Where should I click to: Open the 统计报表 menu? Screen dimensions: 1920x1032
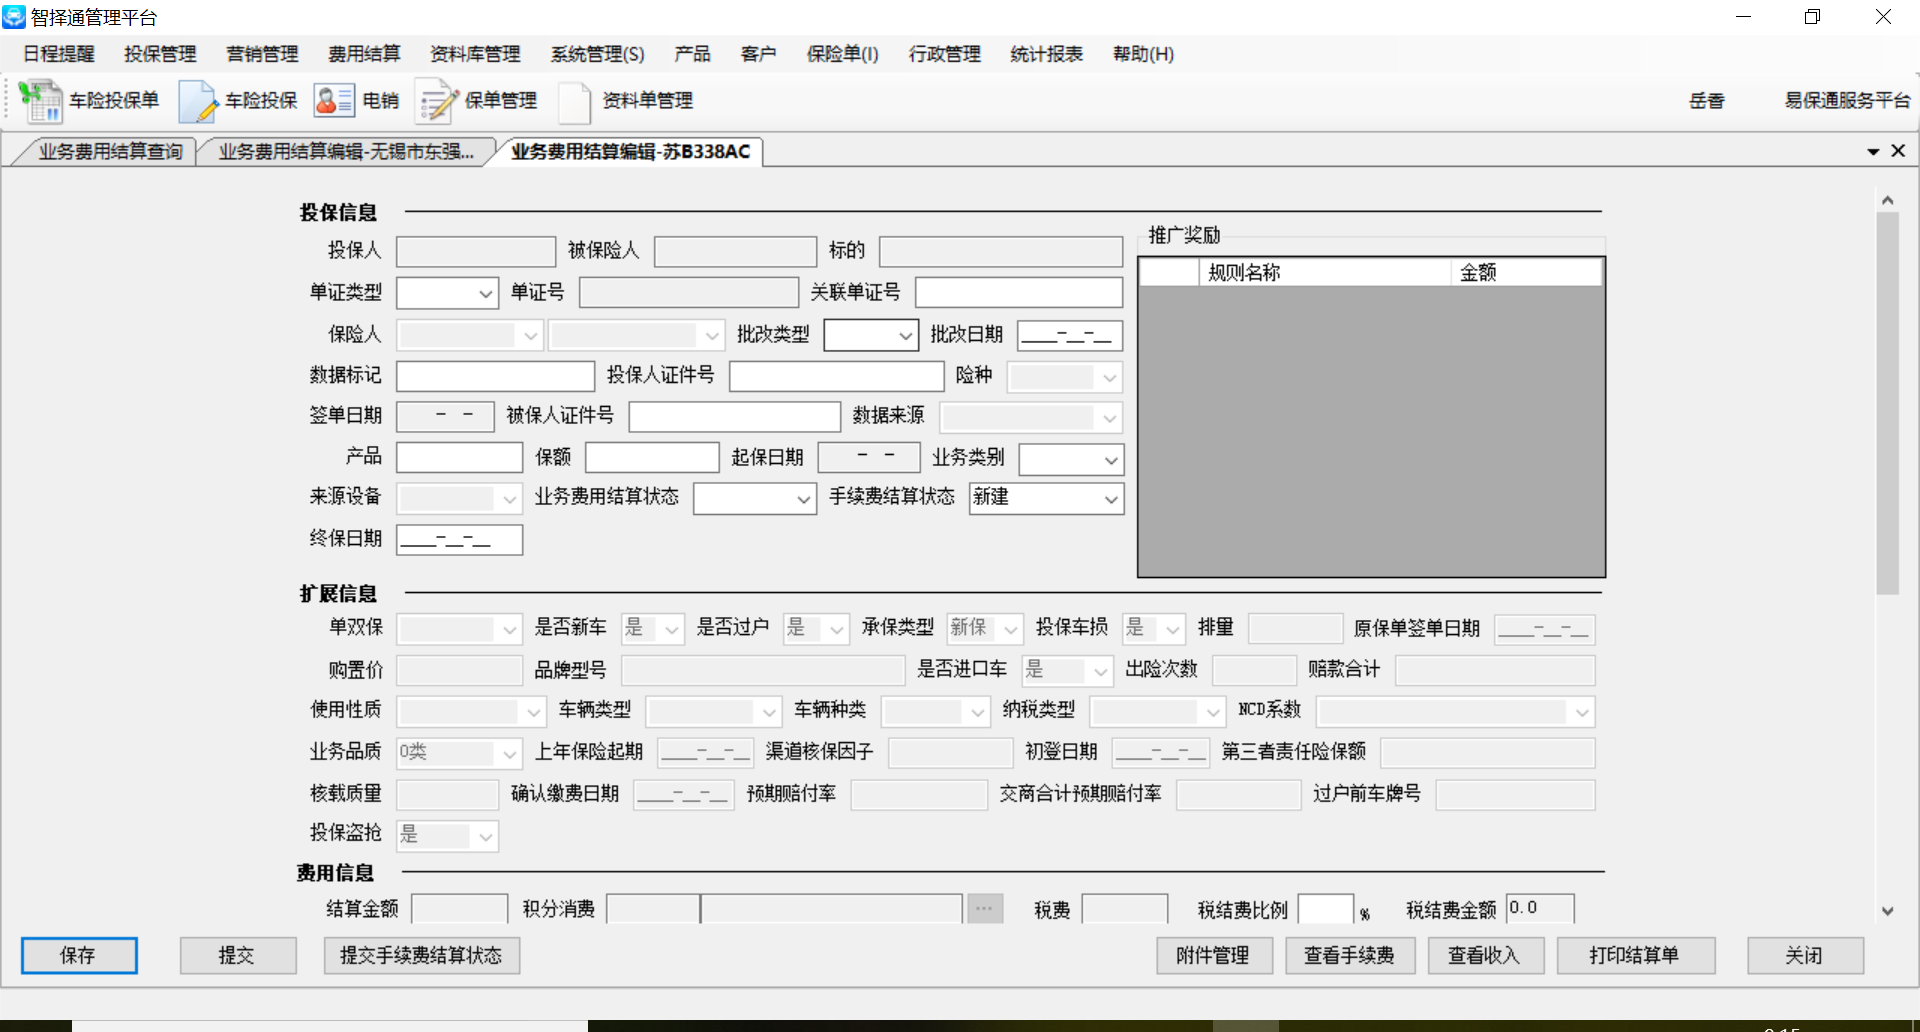click(1046, 54)
